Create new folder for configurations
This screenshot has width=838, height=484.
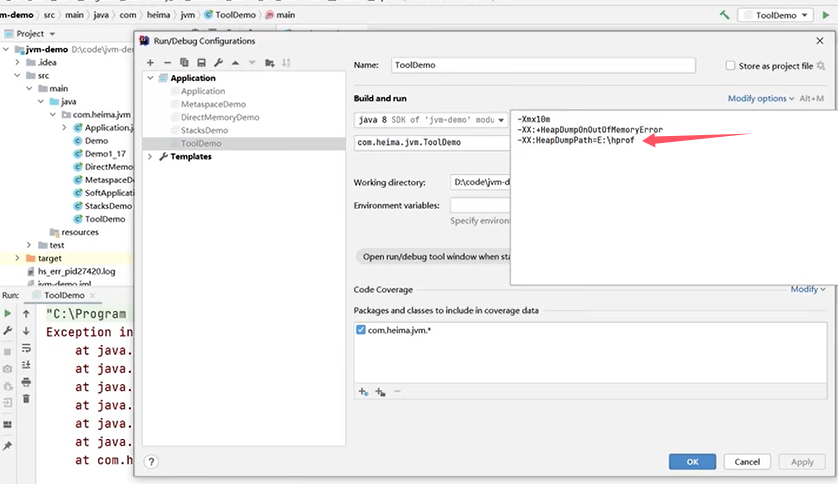pyautogui.click(x=269, y=63)
